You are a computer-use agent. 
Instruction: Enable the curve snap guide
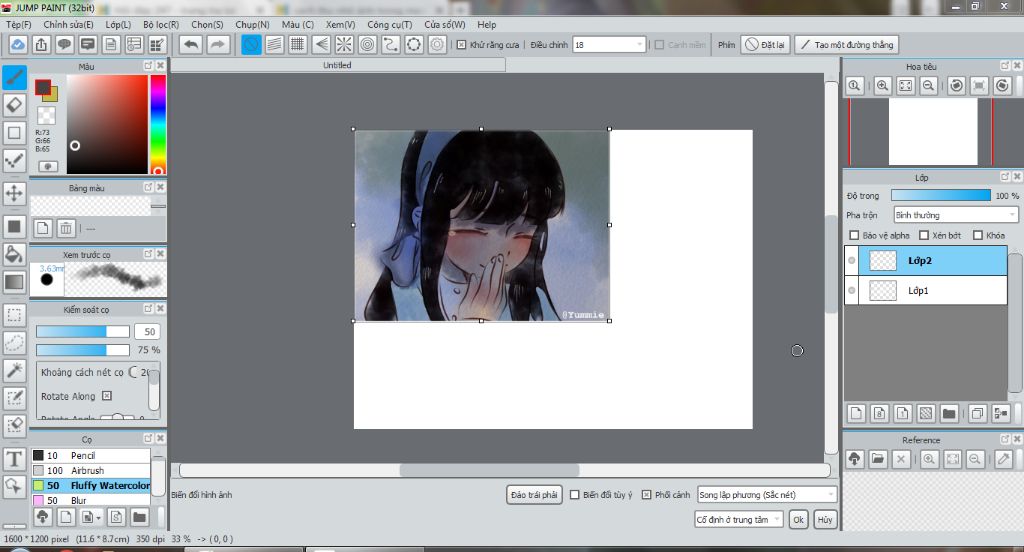pyautogui.click(x=391, y=44)
